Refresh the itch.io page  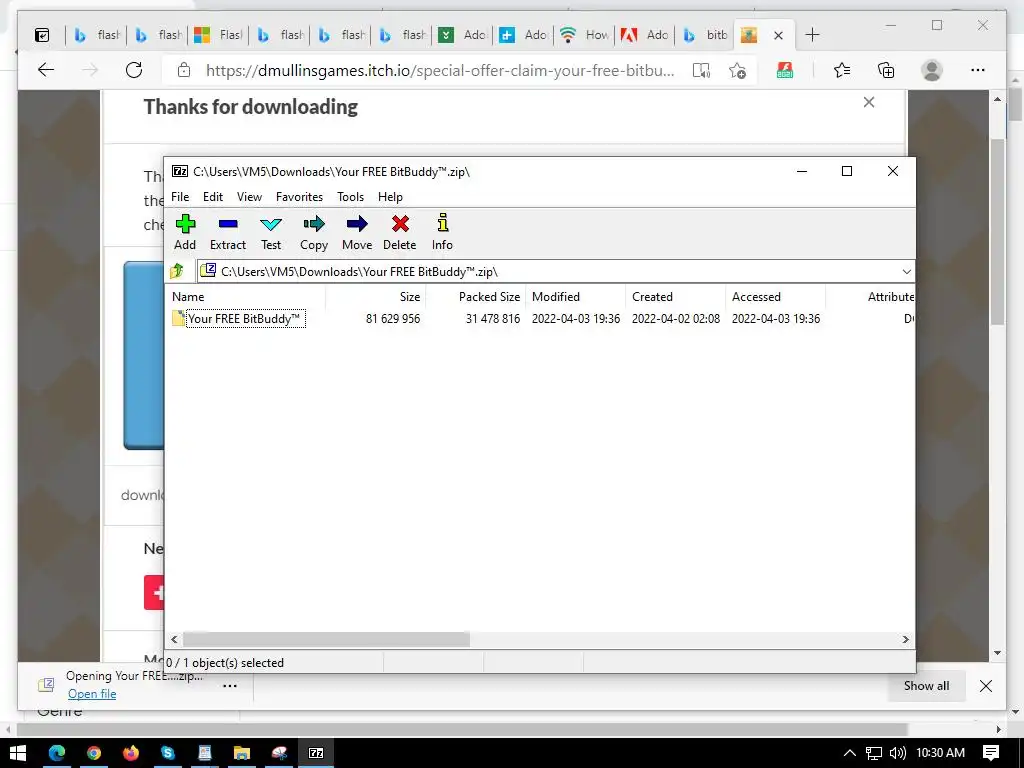point(134,70)
